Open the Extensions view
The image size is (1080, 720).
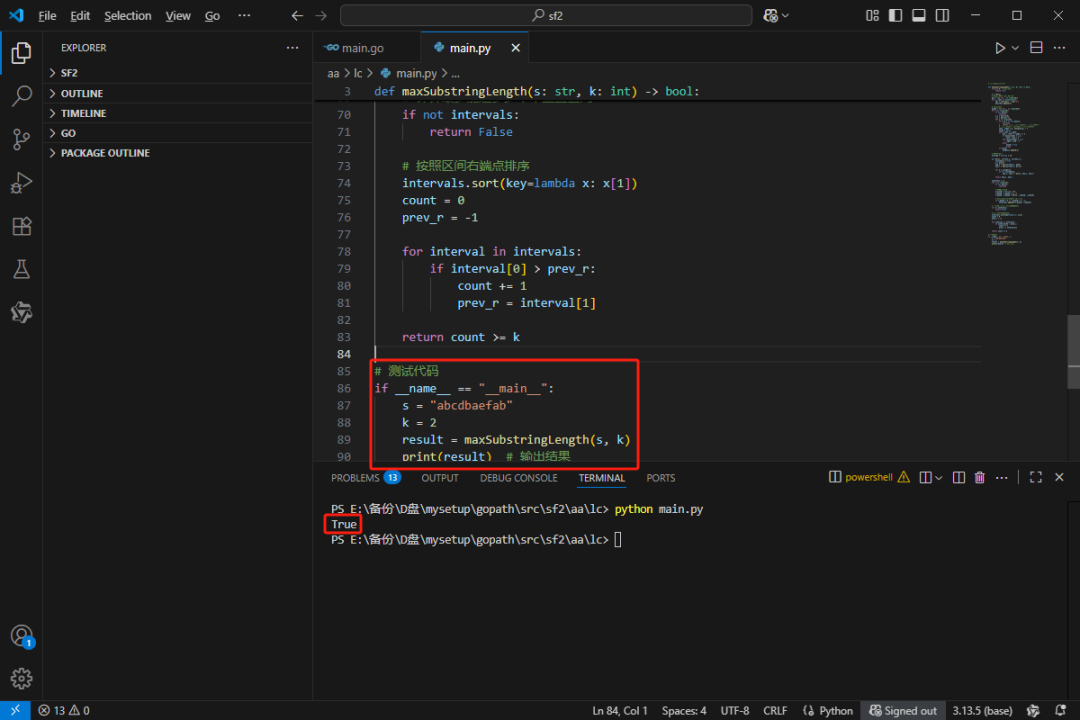(21, 226)
